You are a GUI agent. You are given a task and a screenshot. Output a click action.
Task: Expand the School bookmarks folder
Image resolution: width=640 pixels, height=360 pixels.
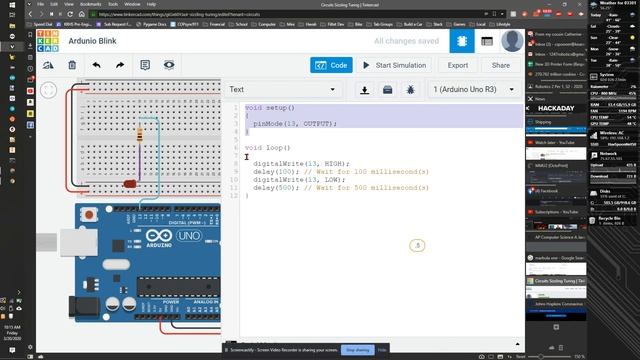coord(238,24)
